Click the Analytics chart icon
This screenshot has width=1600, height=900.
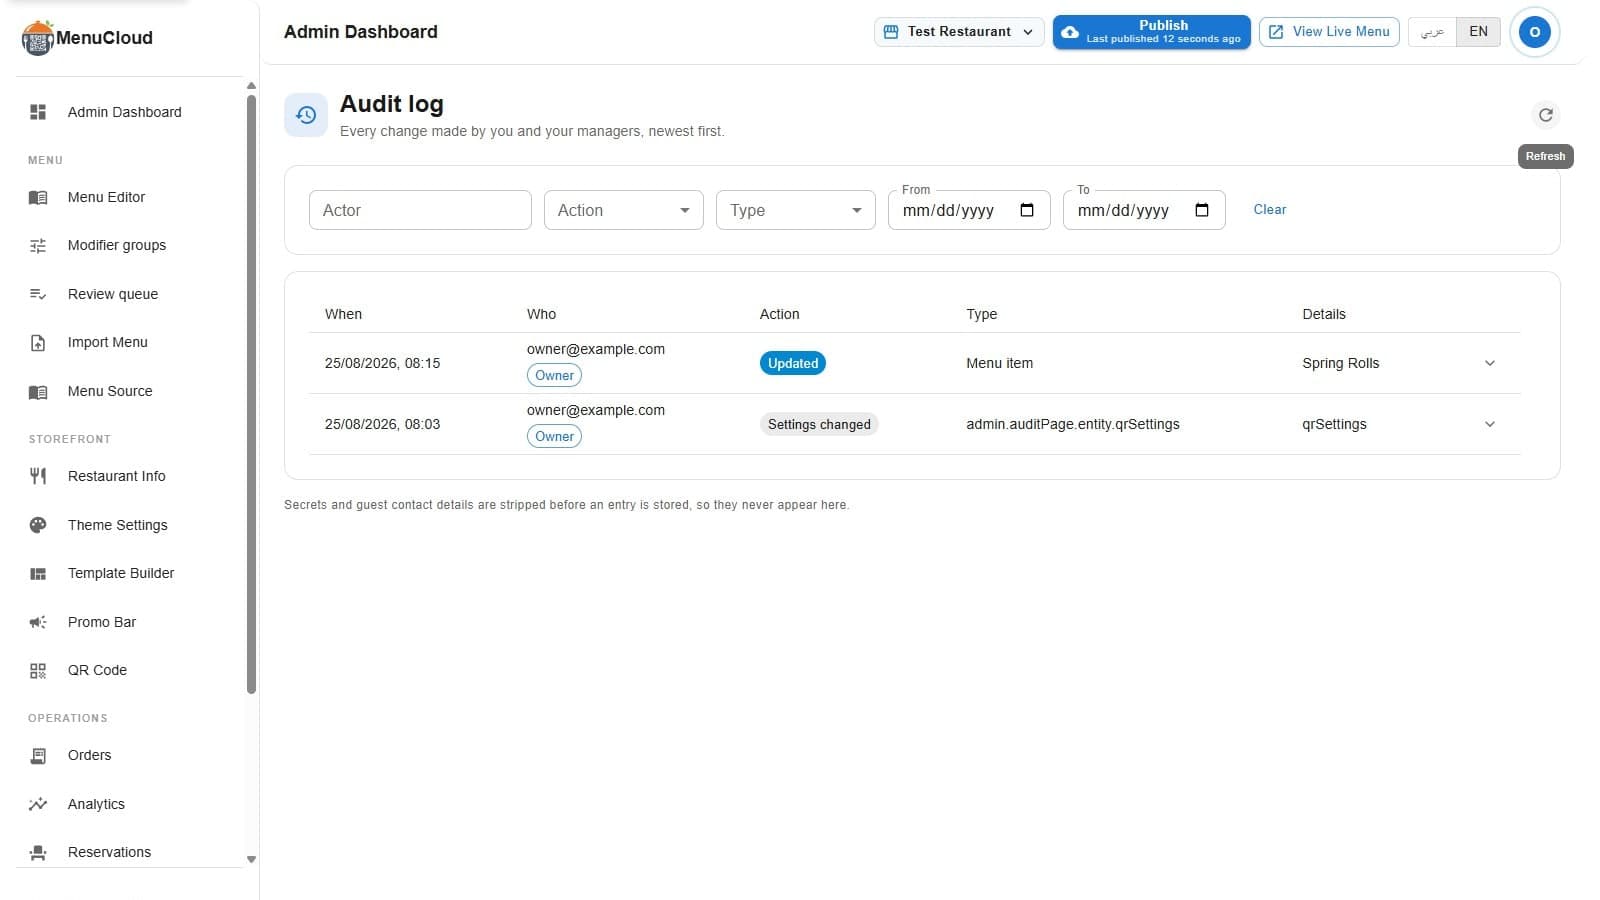[x=38, y=804]
